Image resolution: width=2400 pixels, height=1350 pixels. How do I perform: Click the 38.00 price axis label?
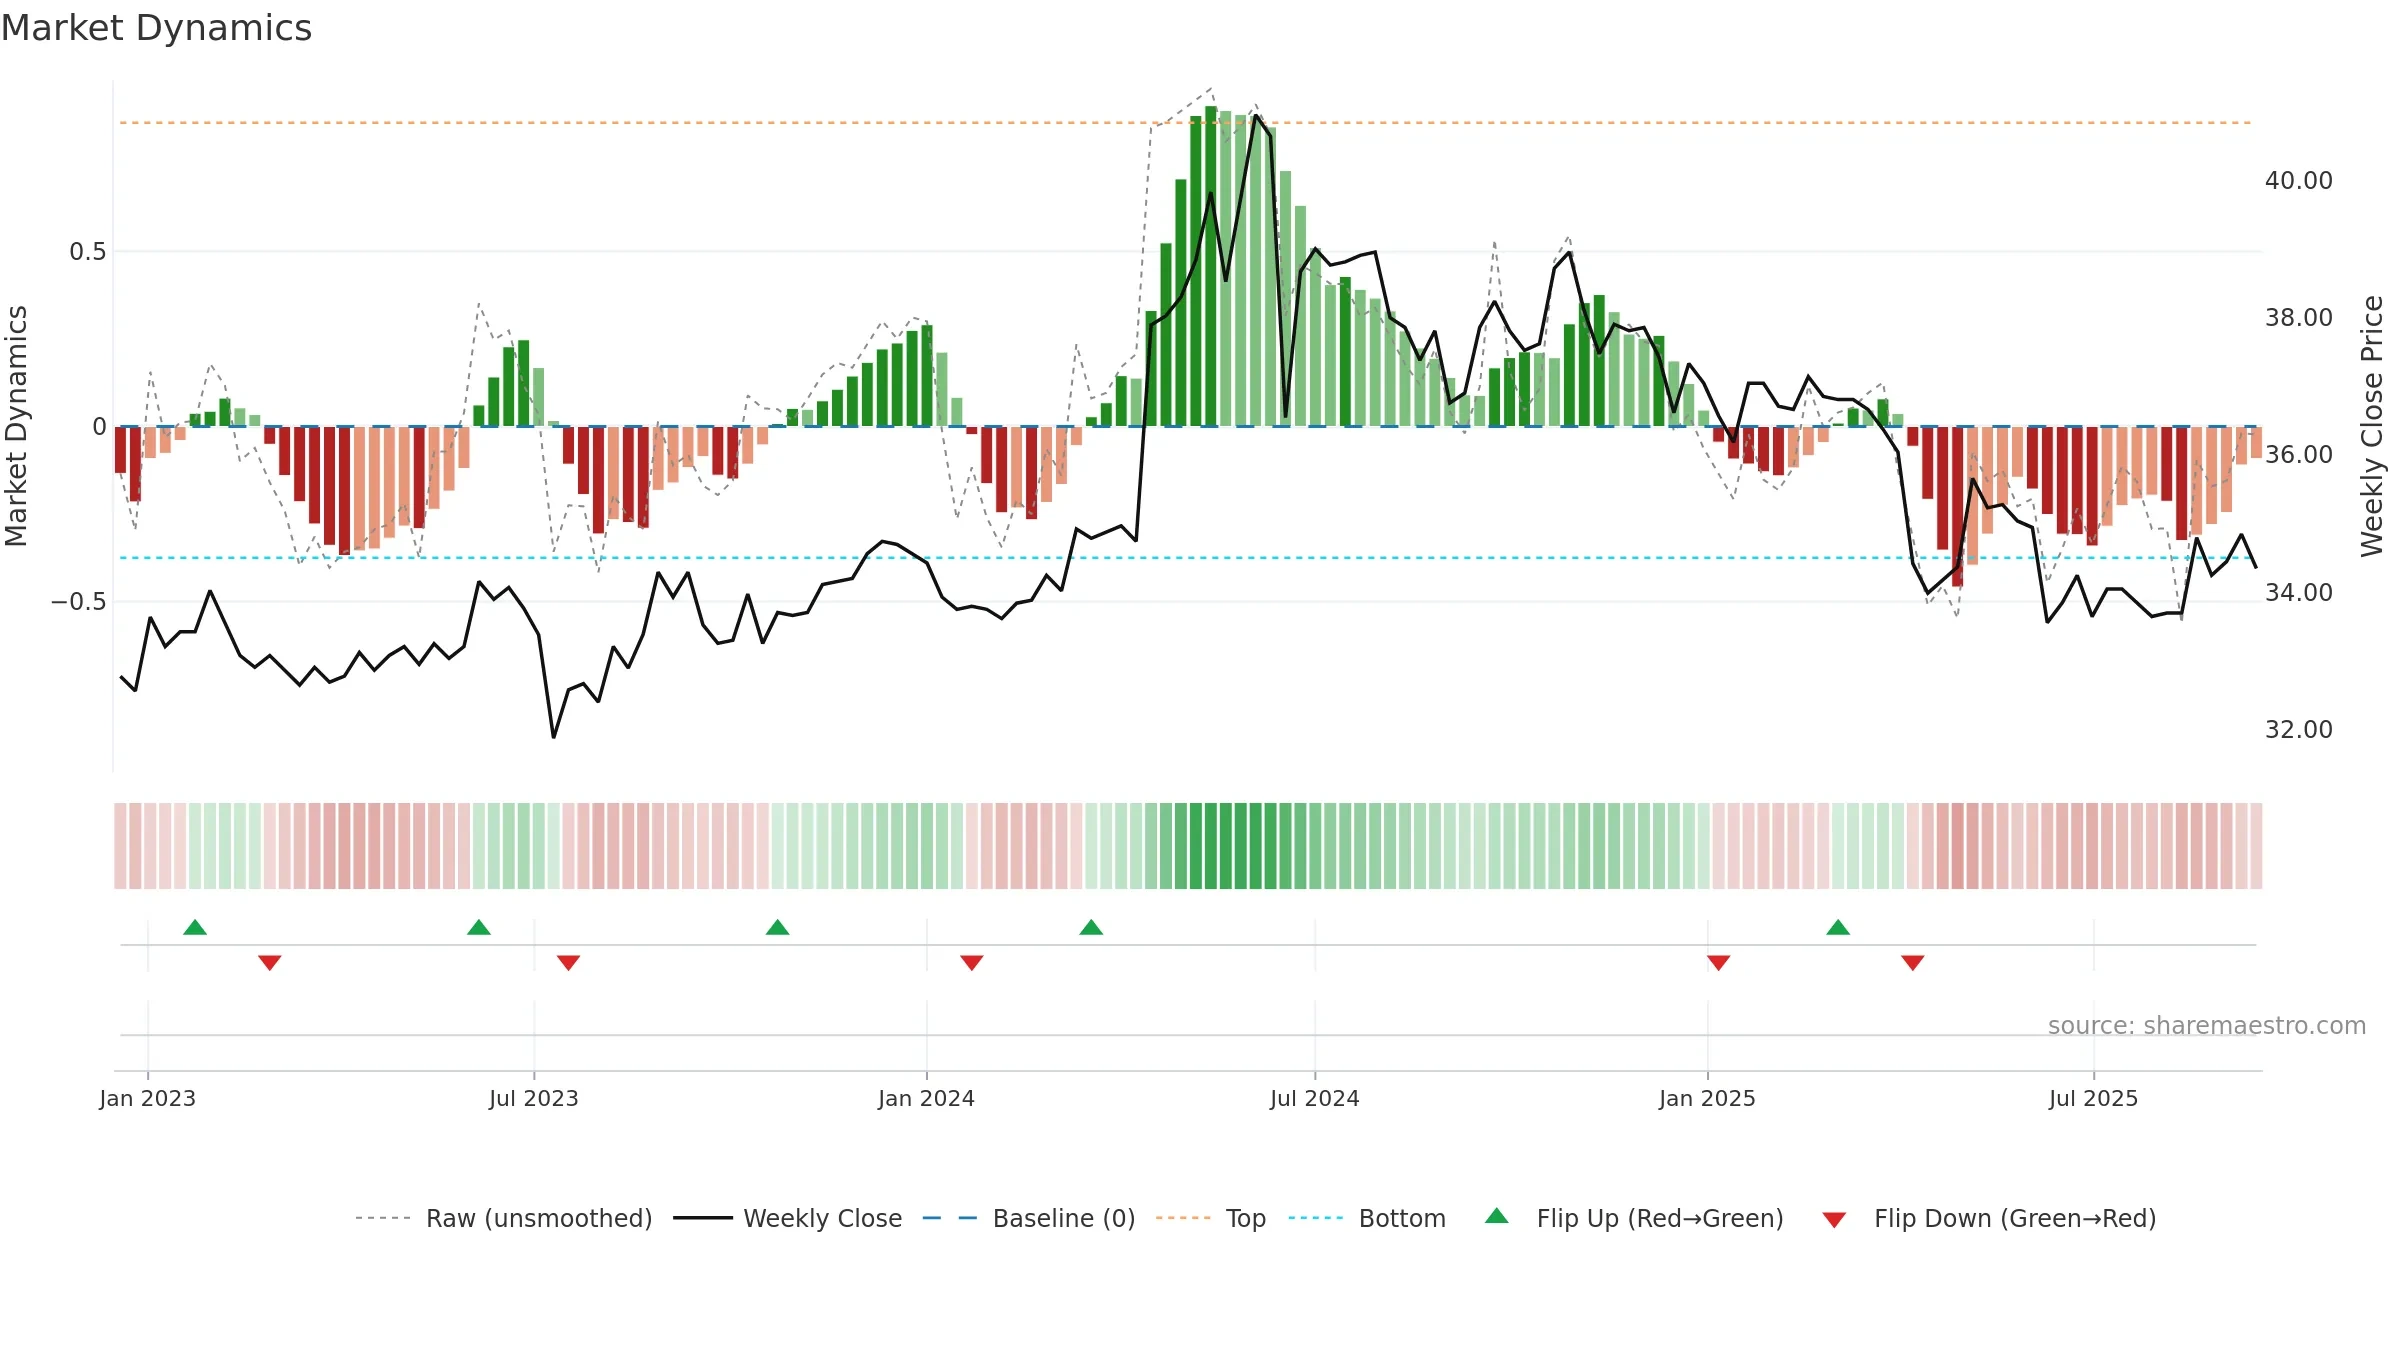(x=2299, y=318)
